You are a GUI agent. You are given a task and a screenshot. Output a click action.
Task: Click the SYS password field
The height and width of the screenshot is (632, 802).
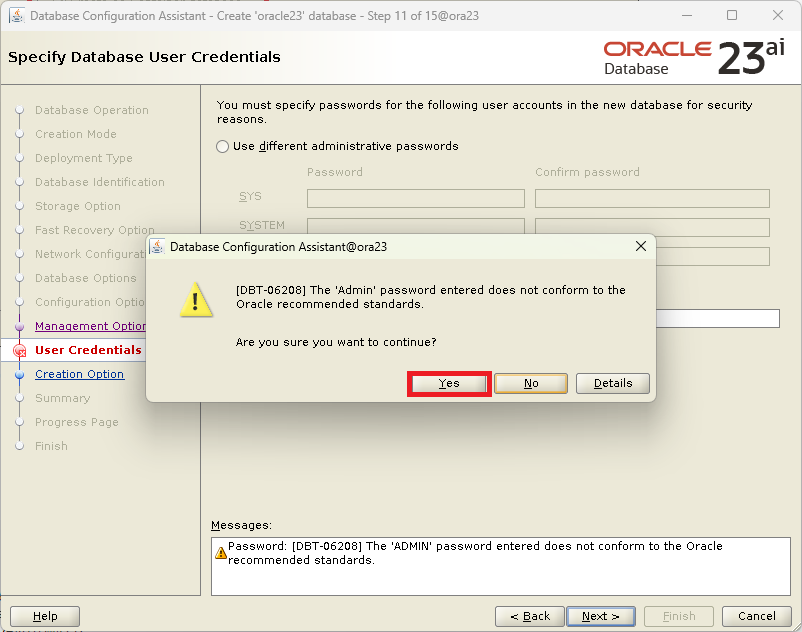pyautogui.click(x=416, y=198)
